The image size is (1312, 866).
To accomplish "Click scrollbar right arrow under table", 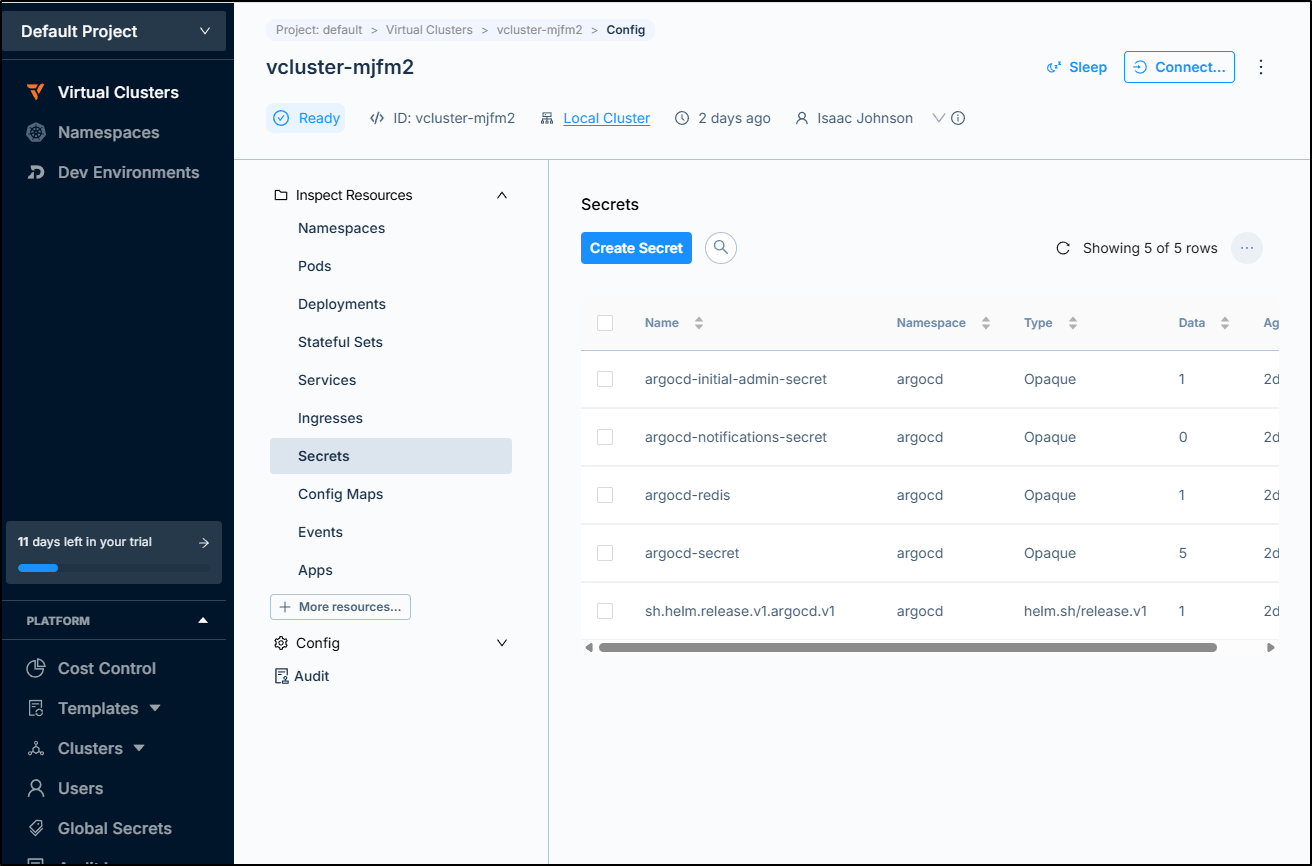I will coord(1271,648).
